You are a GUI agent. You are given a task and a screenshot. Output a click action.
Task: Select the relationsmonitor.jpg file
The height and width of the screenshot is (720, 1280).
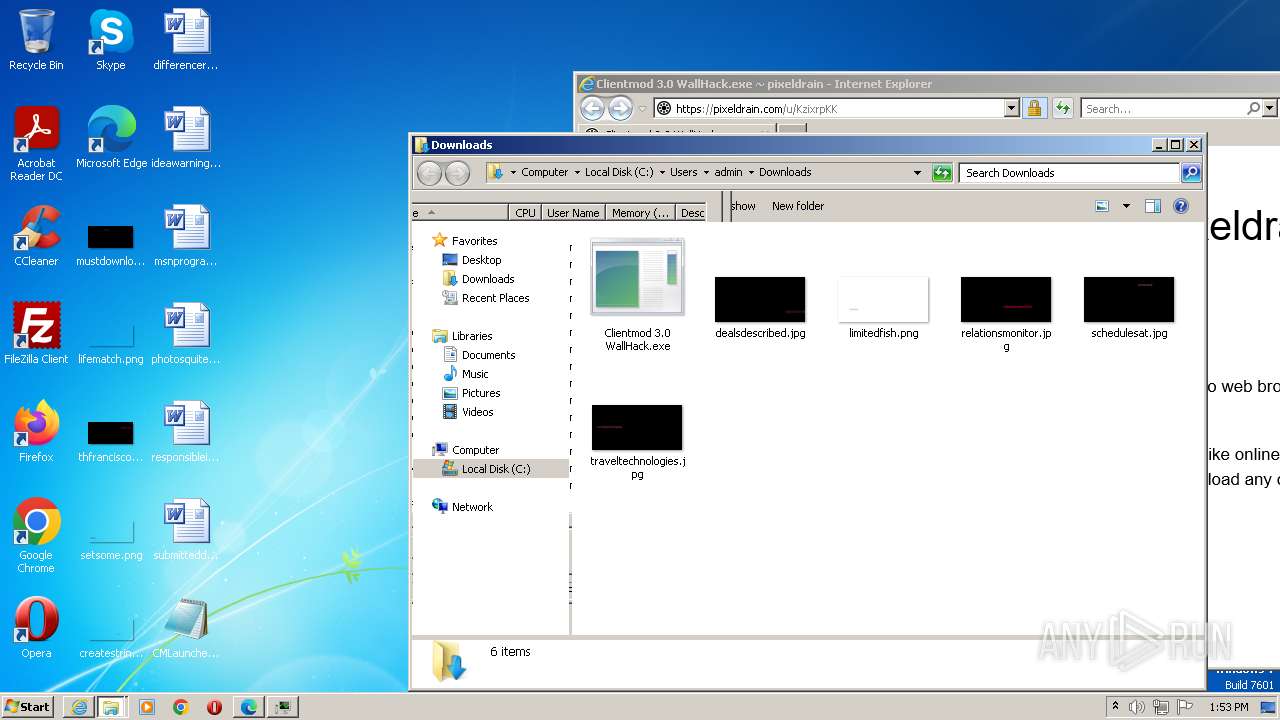pyautogui.click(x=1006, y=314)
